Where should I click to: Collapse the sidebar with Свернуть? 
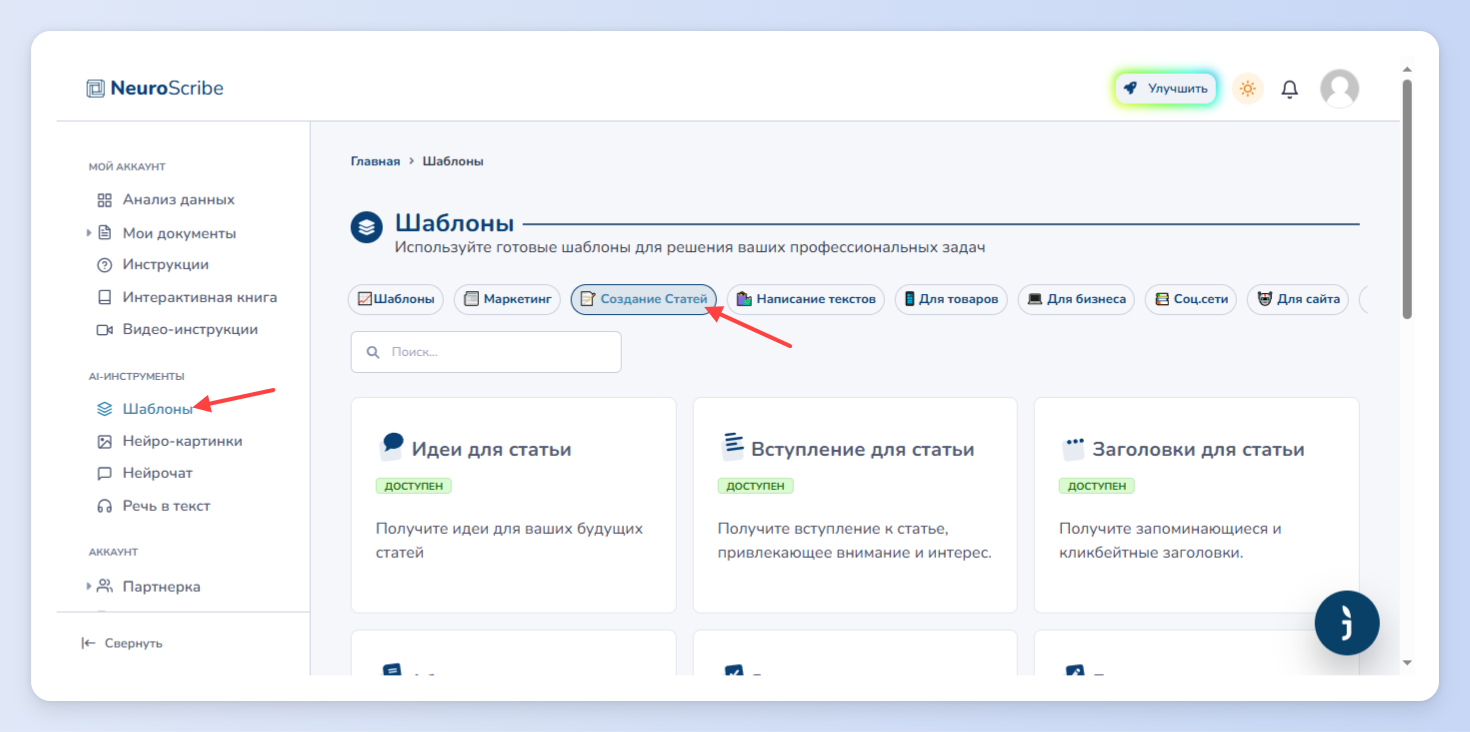(122, 643)
